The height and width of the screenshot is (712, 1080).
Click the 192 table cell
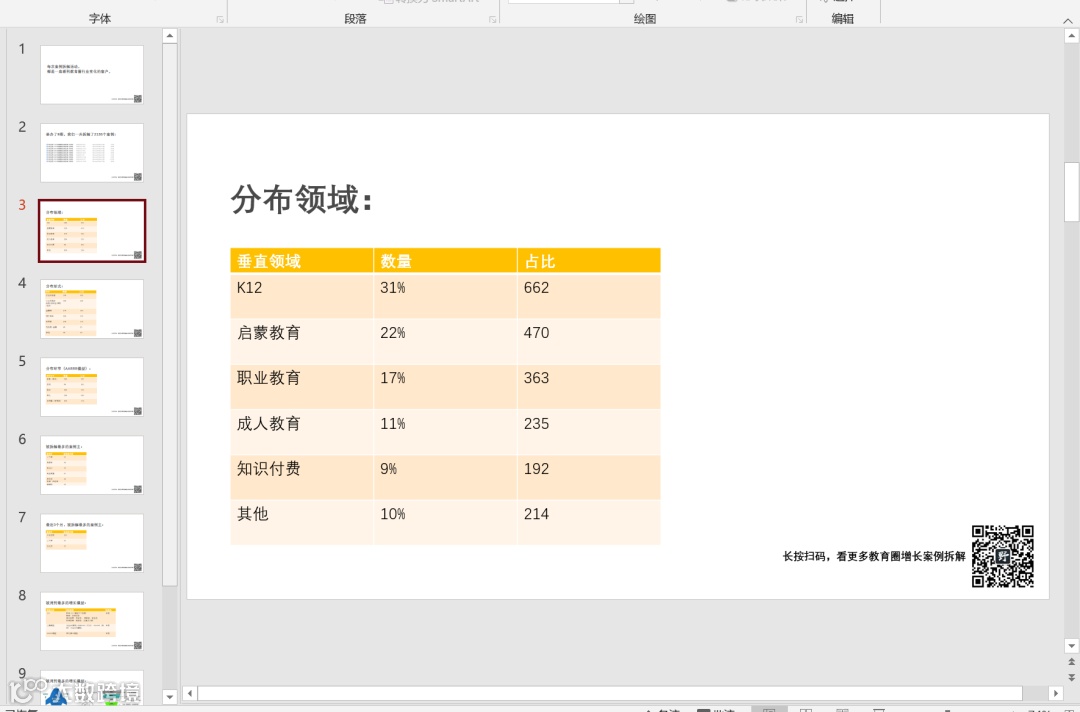[589, 477]
